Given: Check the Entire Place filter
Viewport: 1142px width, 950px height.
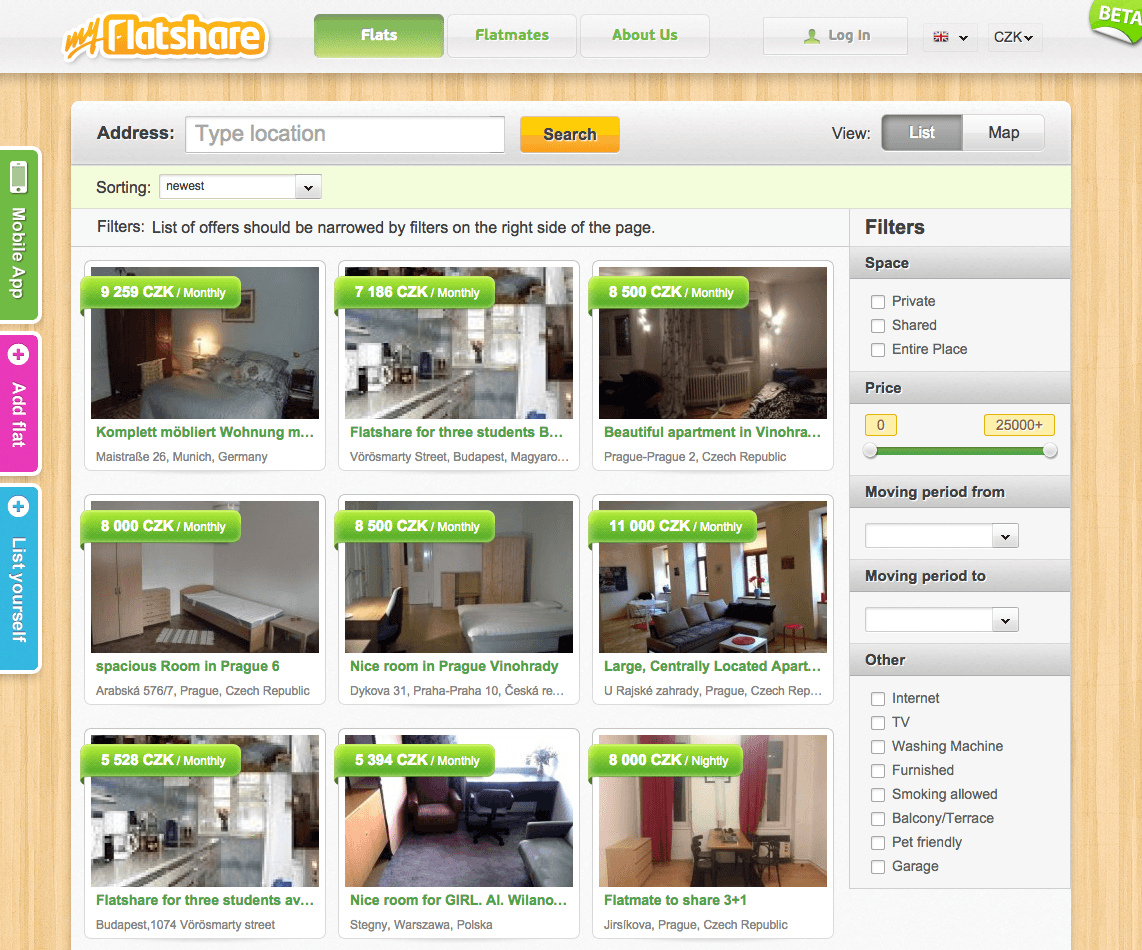Looking at the screenshot, I should (x=878, y=350).
